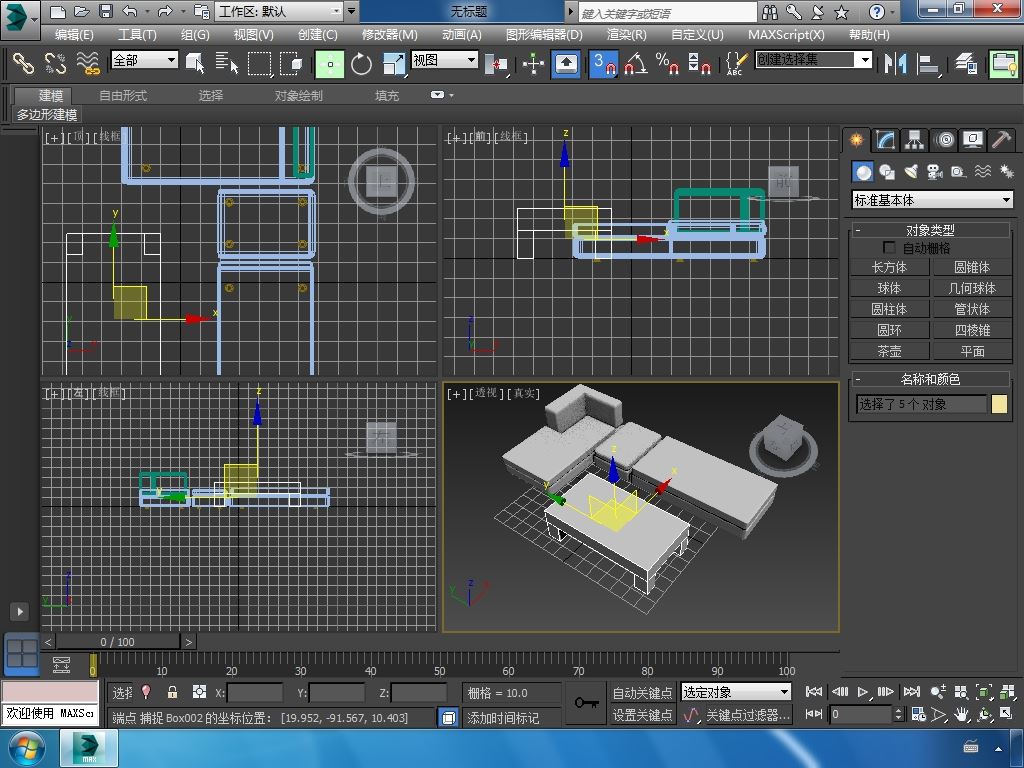The height and width of the screenshot is (768, 1024).
Task: Open the 渲染(R) menu
Action: tap(626, 34)
